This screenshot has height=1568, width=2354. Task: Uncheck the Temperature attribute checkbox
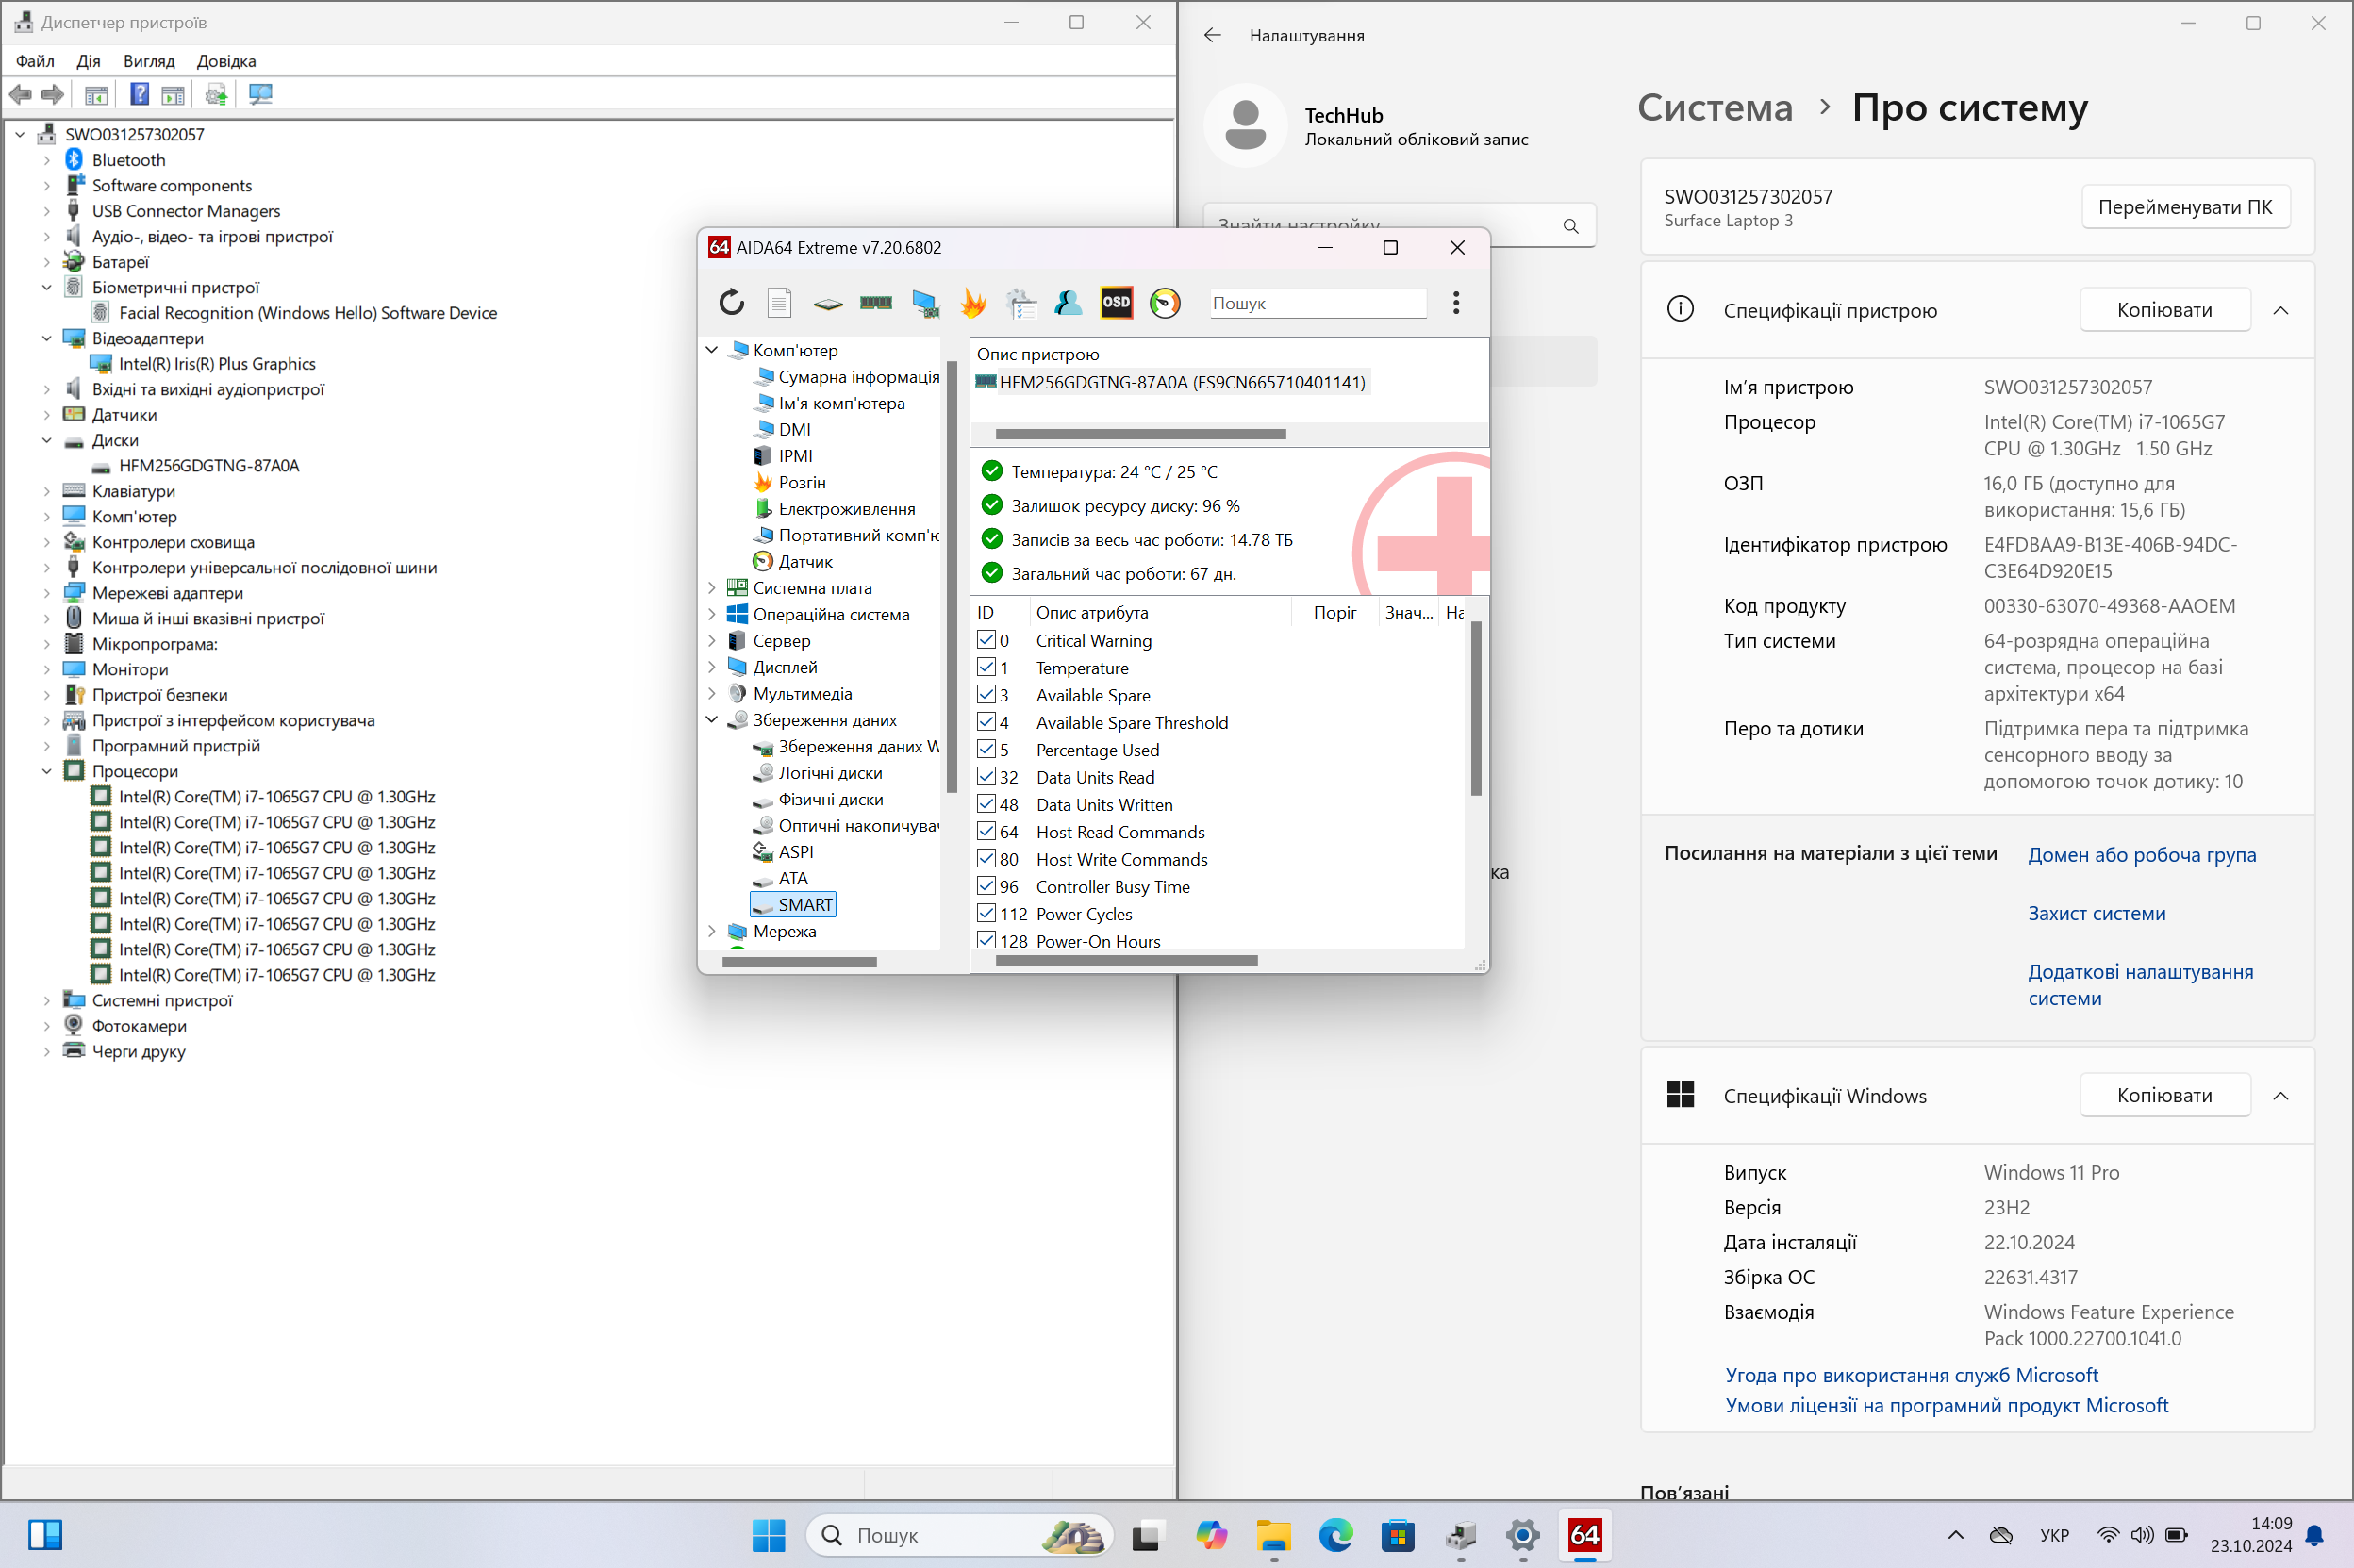tap(986, 667)
